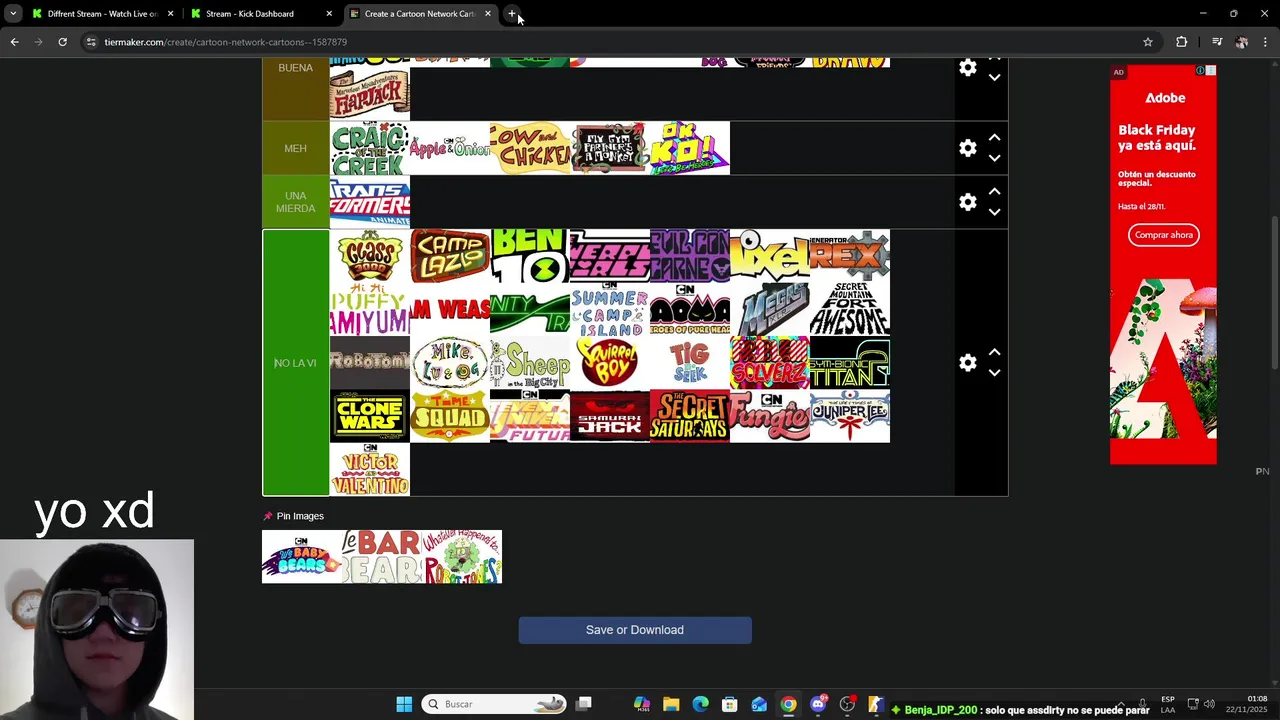
Task: Reload the tiermaker page
Action: [x=62, y=42]
